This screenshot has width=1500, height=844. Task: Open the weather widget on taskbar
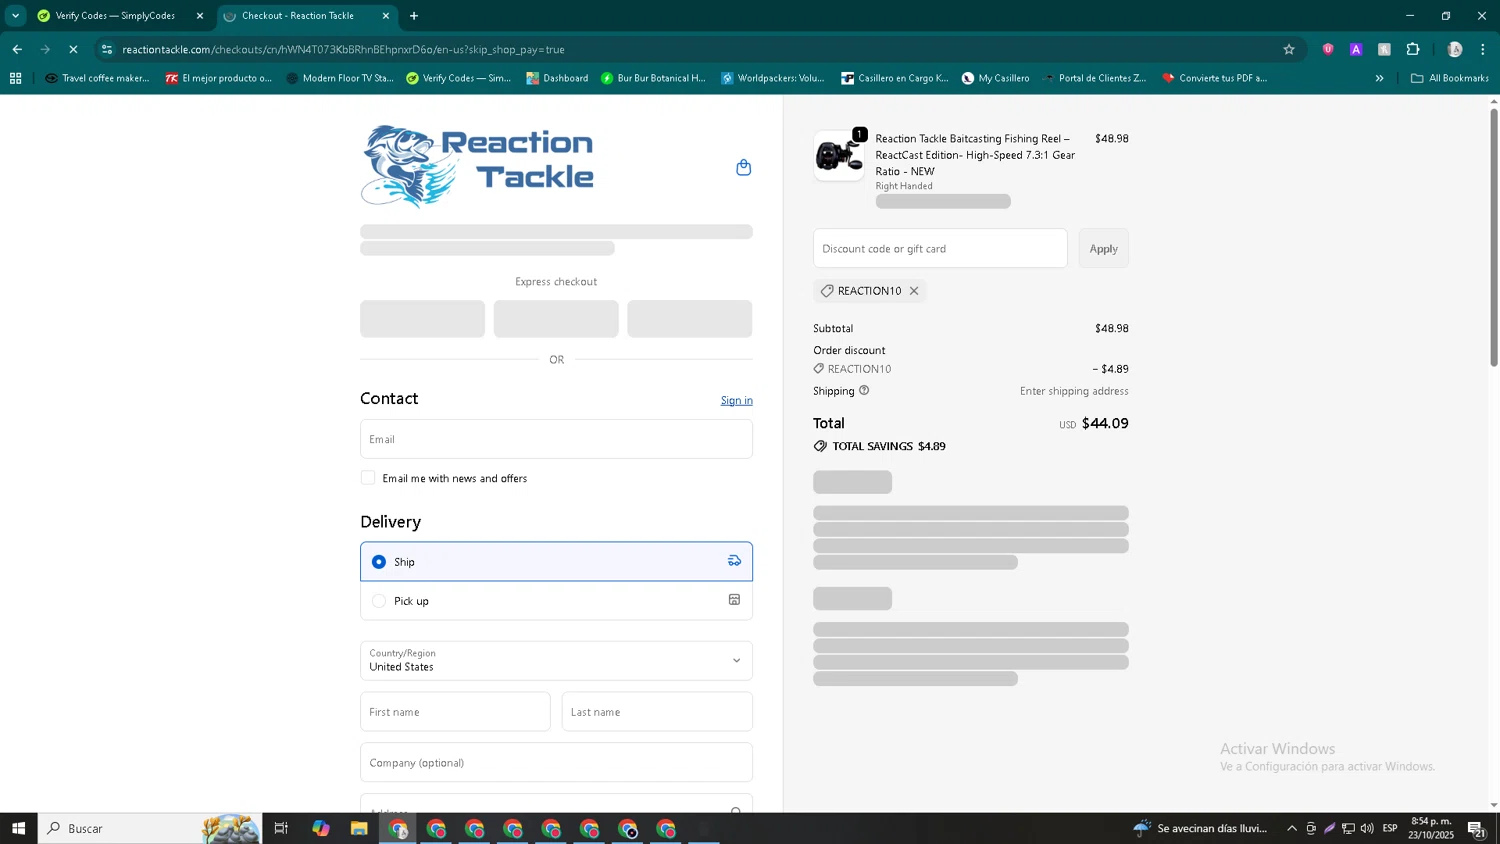click(x=1200, y=828)
